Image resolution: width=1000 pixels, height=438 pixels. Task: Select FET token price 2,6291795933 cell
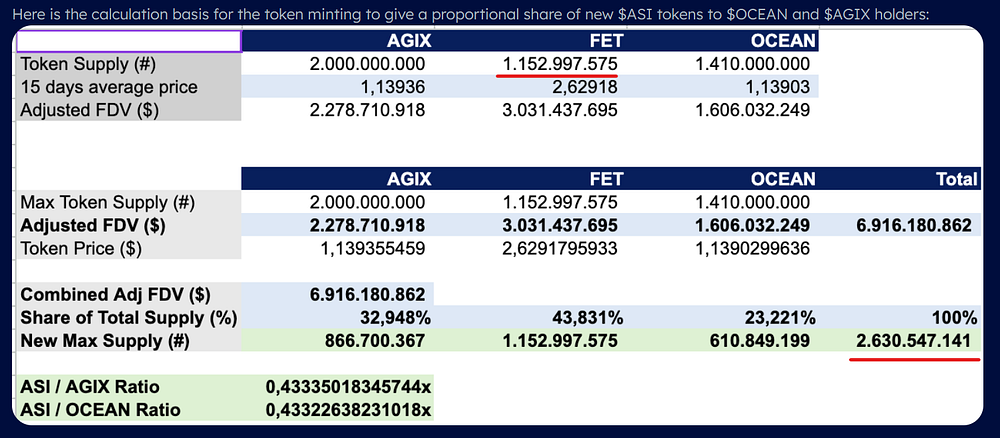pos(530,248)
